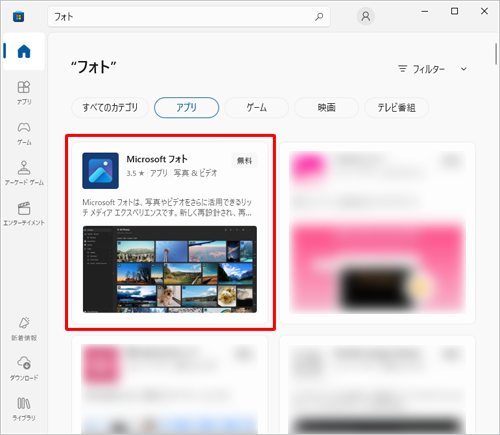Screen dimensions: 500x435
Task: Click the Microsoft フォト screenshot preview
Action: pos(170,269)
